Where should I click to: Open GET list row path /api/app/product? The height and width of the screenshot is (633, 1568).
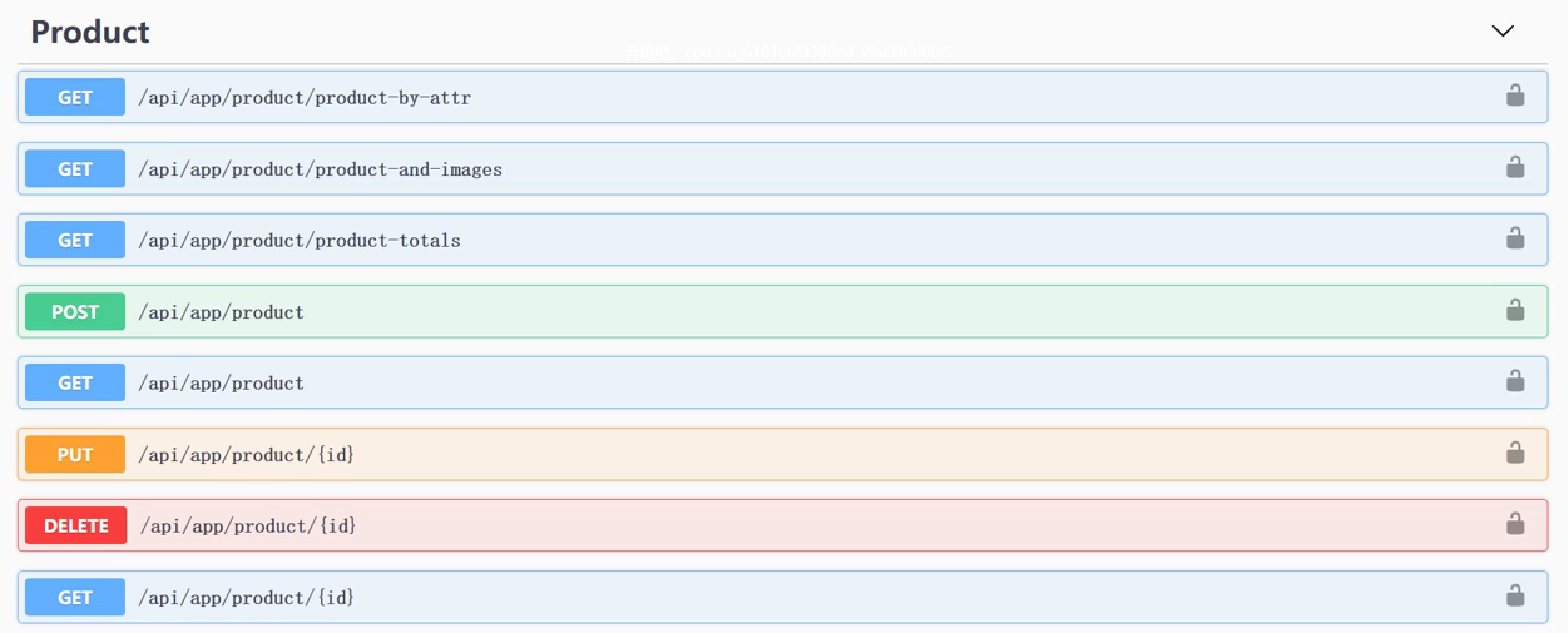click(221, 384)
